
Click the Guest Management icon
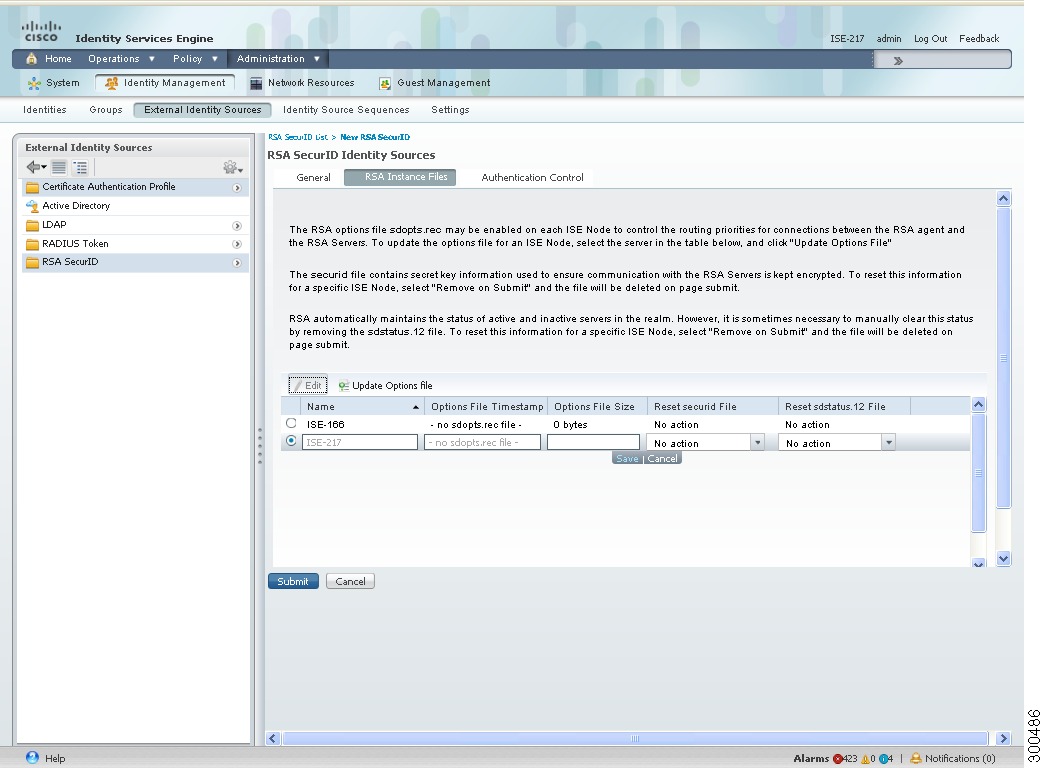point(385,83)
